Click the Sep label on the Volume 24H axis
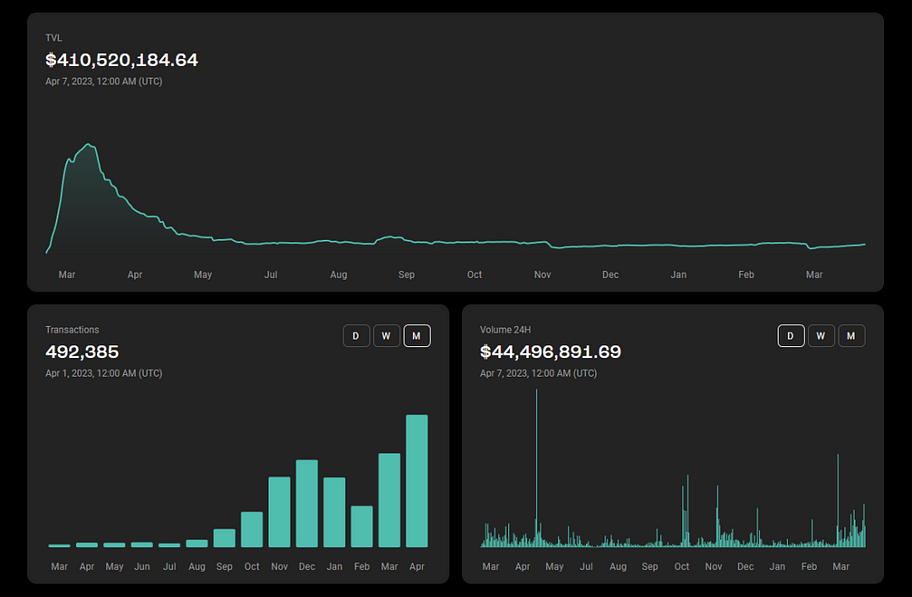The height and width of the screenshot is (597, 912). tap(650, 567)
